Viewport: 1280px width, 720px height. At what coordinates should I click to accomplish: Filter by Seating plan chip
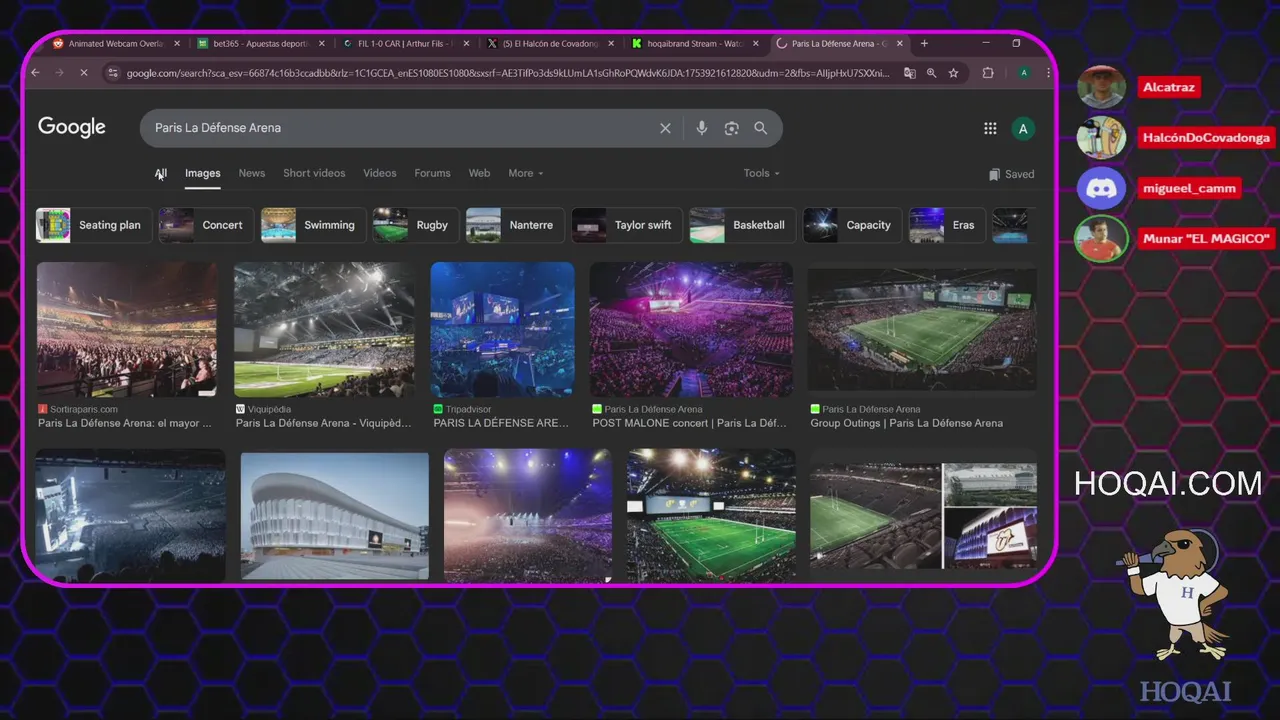[95, 225]
